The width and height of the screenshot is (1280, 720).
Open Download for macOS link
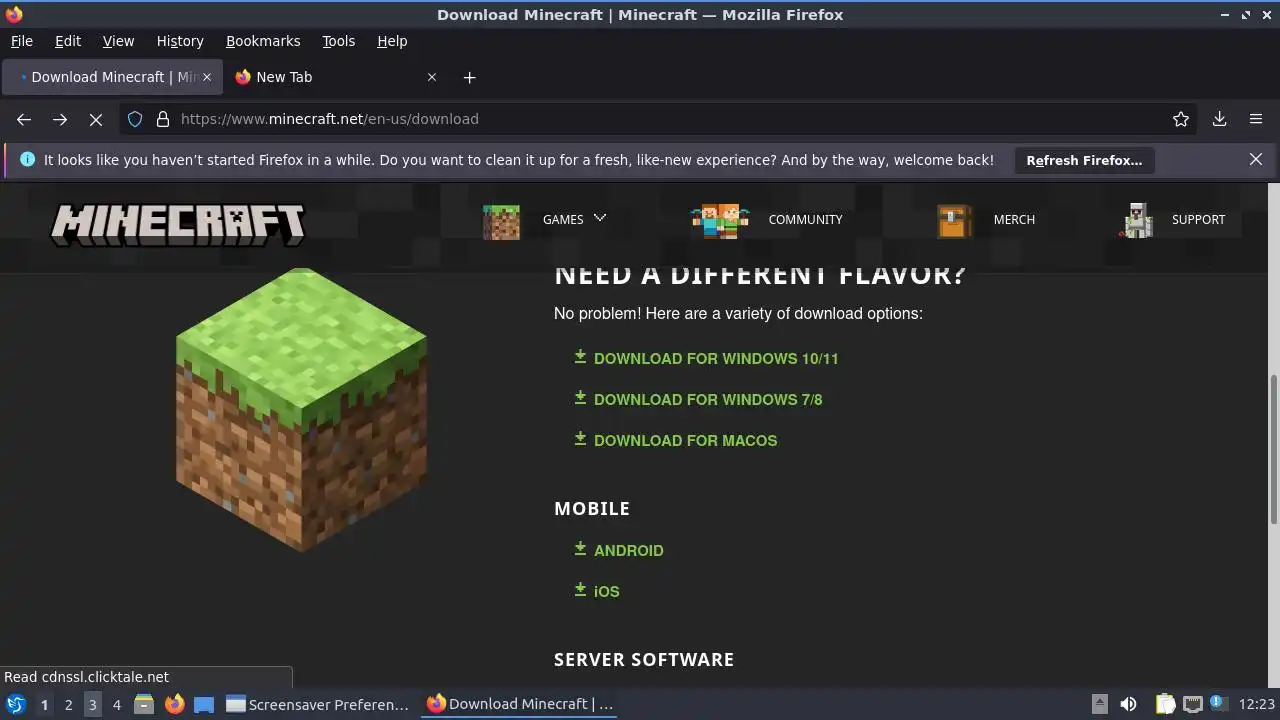point(685,441)
